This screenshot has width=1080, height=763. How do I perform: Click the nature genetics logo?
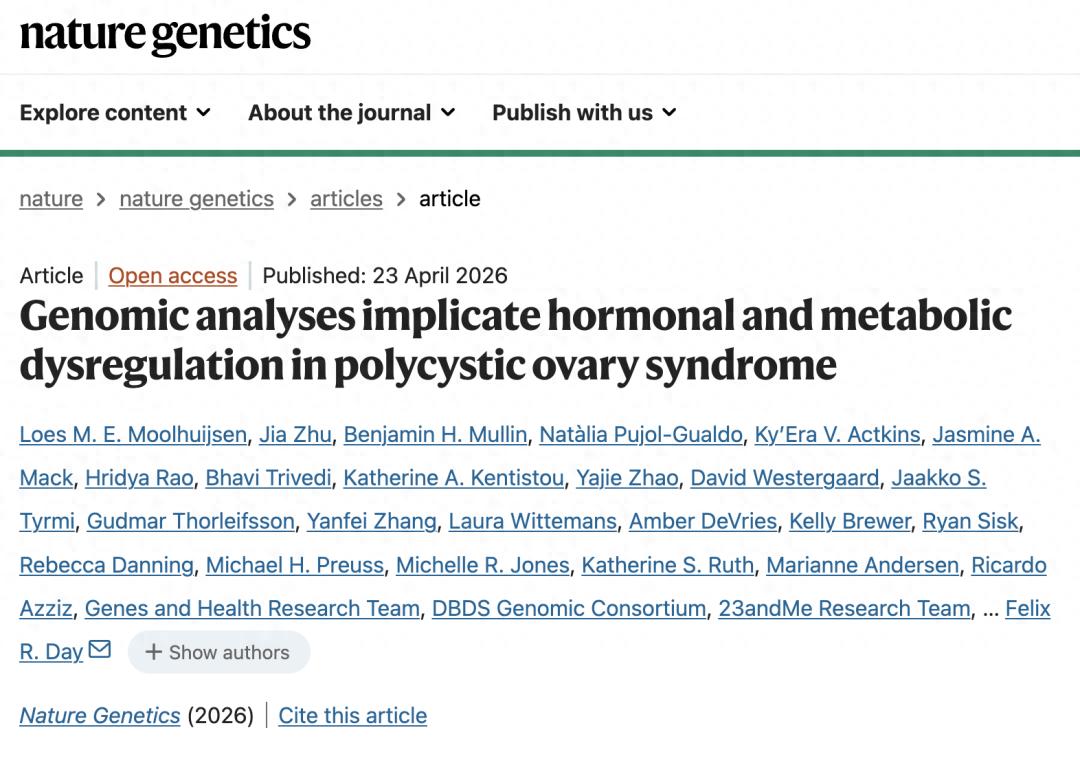point(165,34)
